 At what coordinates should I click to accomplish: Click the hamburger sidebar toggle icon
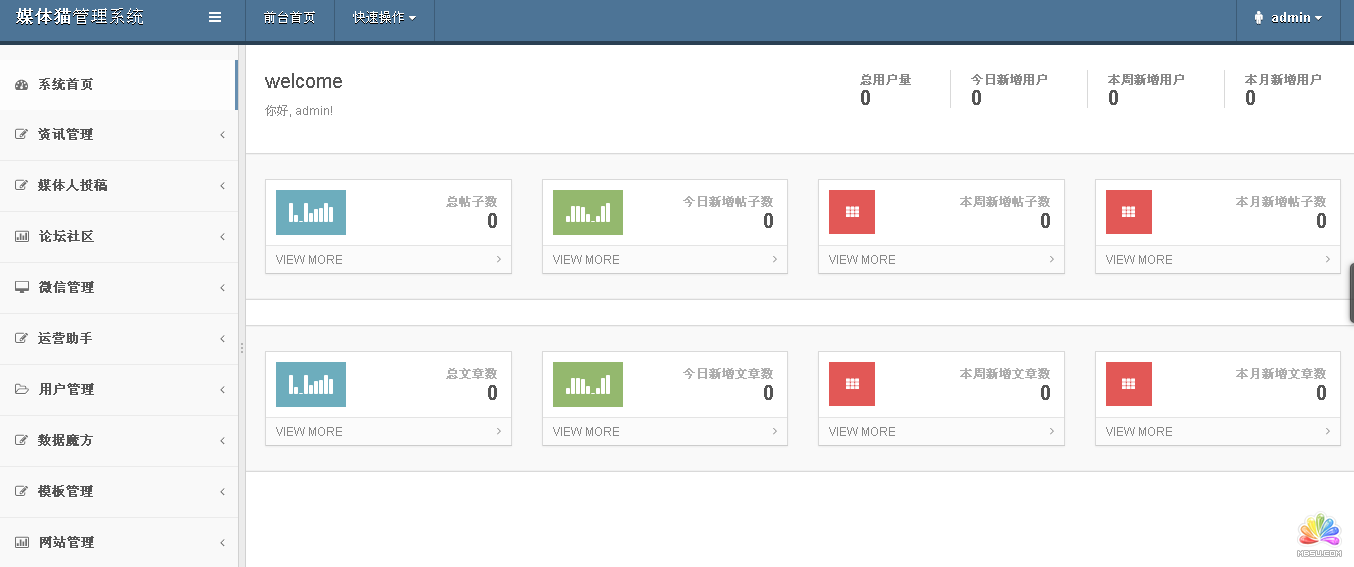(x=215, y=17)
